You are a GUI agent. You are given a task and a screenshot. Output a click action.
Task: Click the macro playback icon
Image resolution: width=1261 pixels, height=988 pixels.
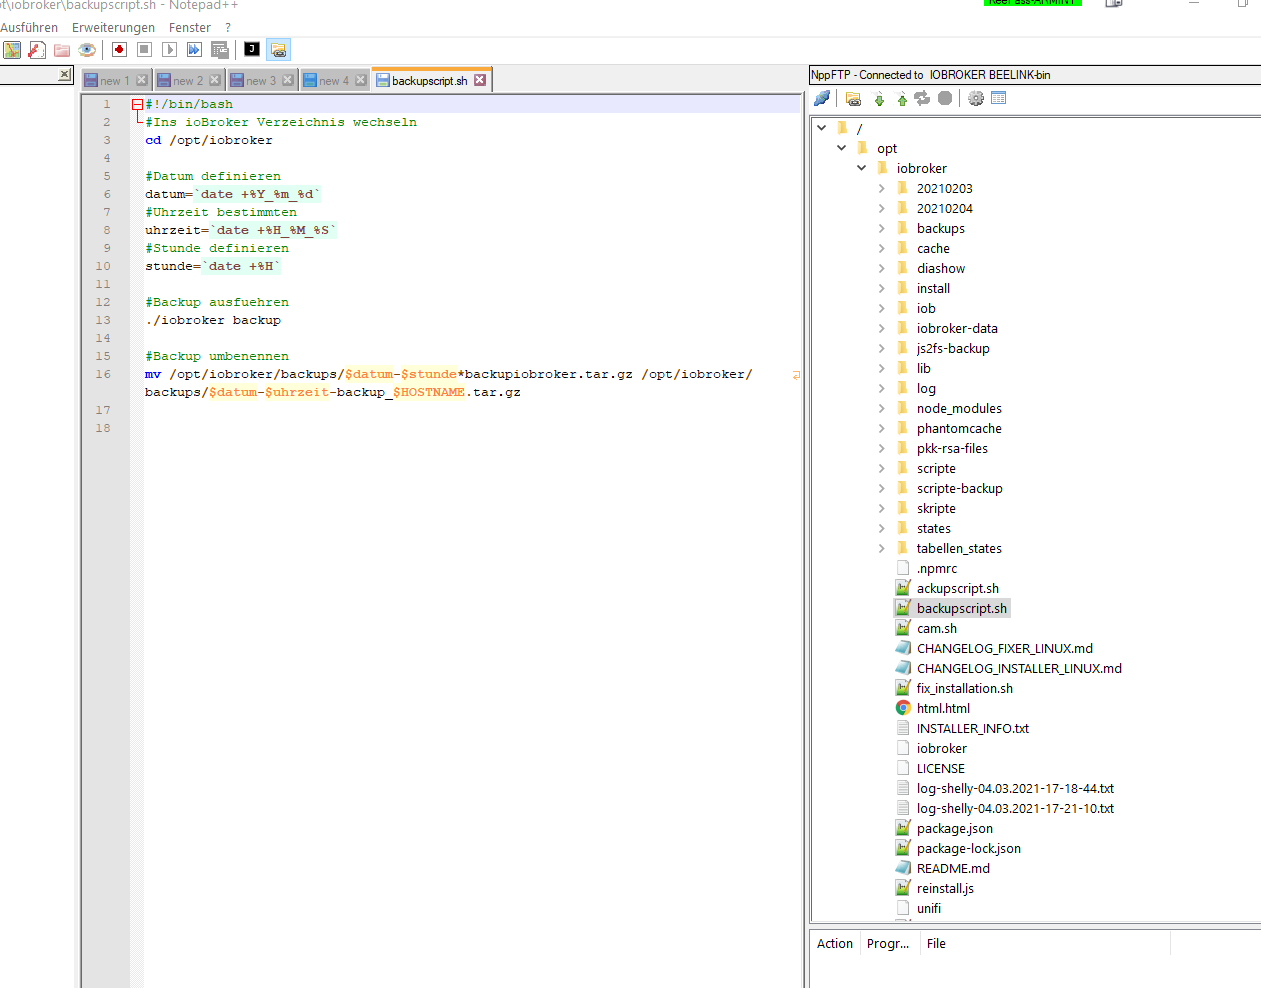(x=169, y=50)
